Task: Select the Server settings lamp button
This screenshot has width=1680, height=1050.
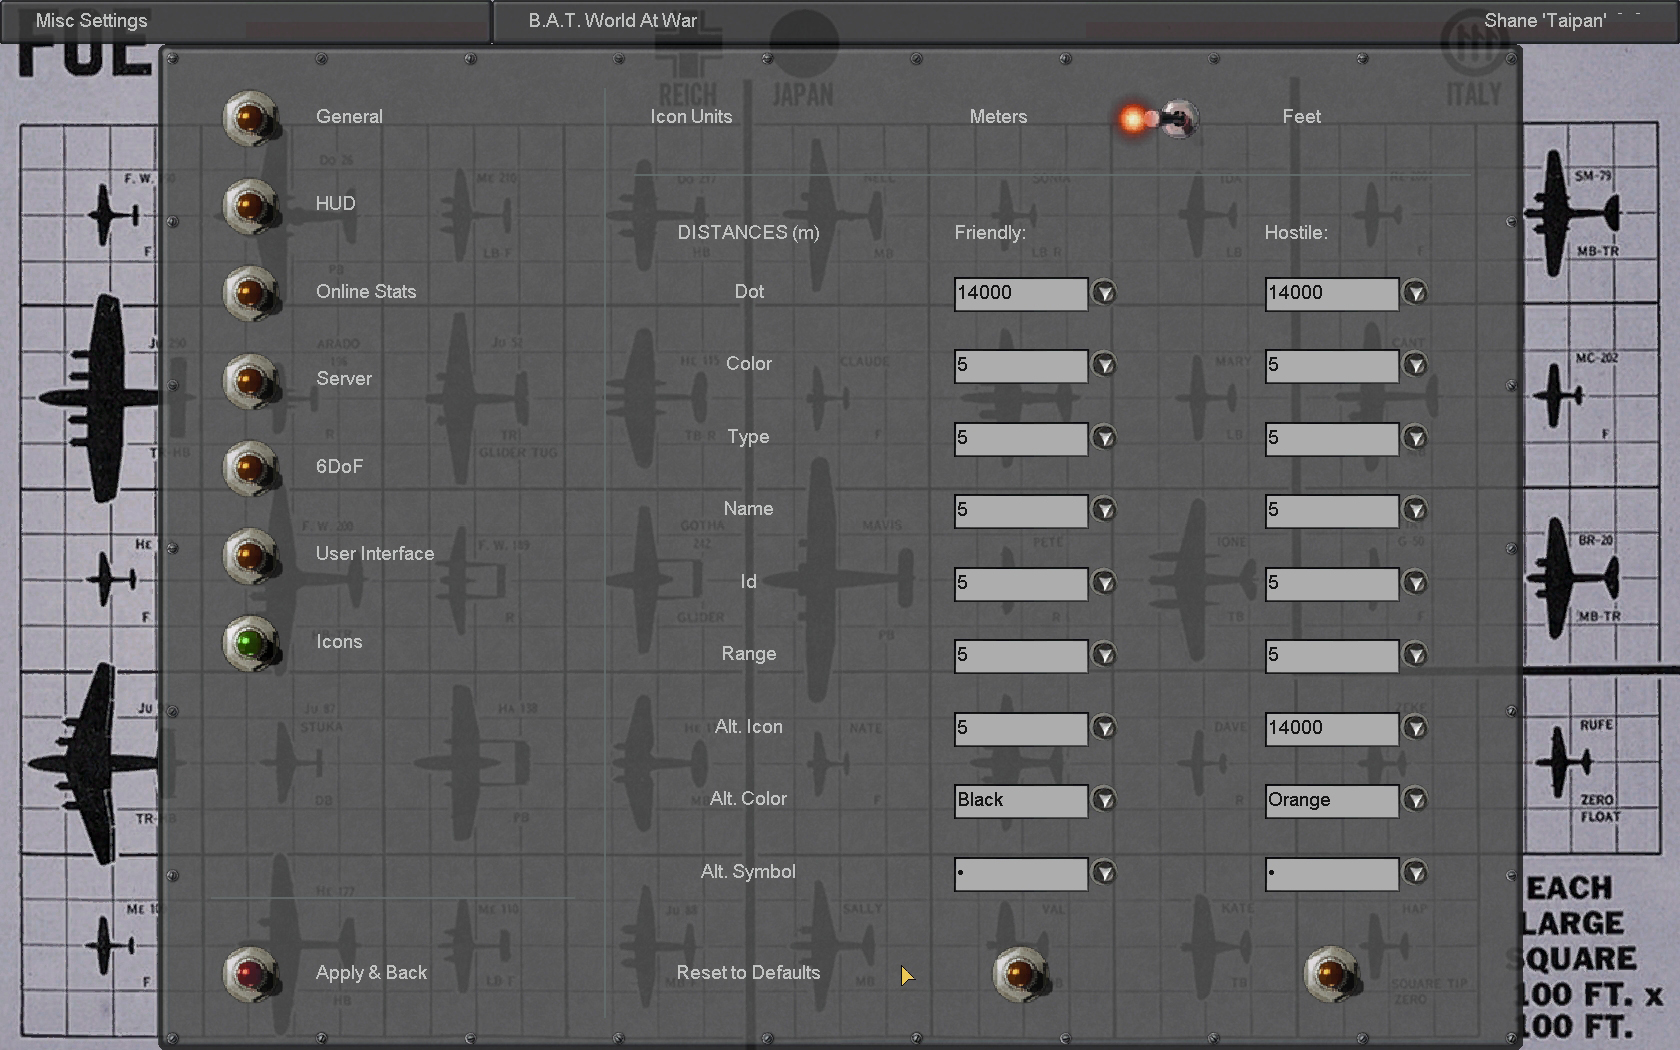Action: click(250, 381)
